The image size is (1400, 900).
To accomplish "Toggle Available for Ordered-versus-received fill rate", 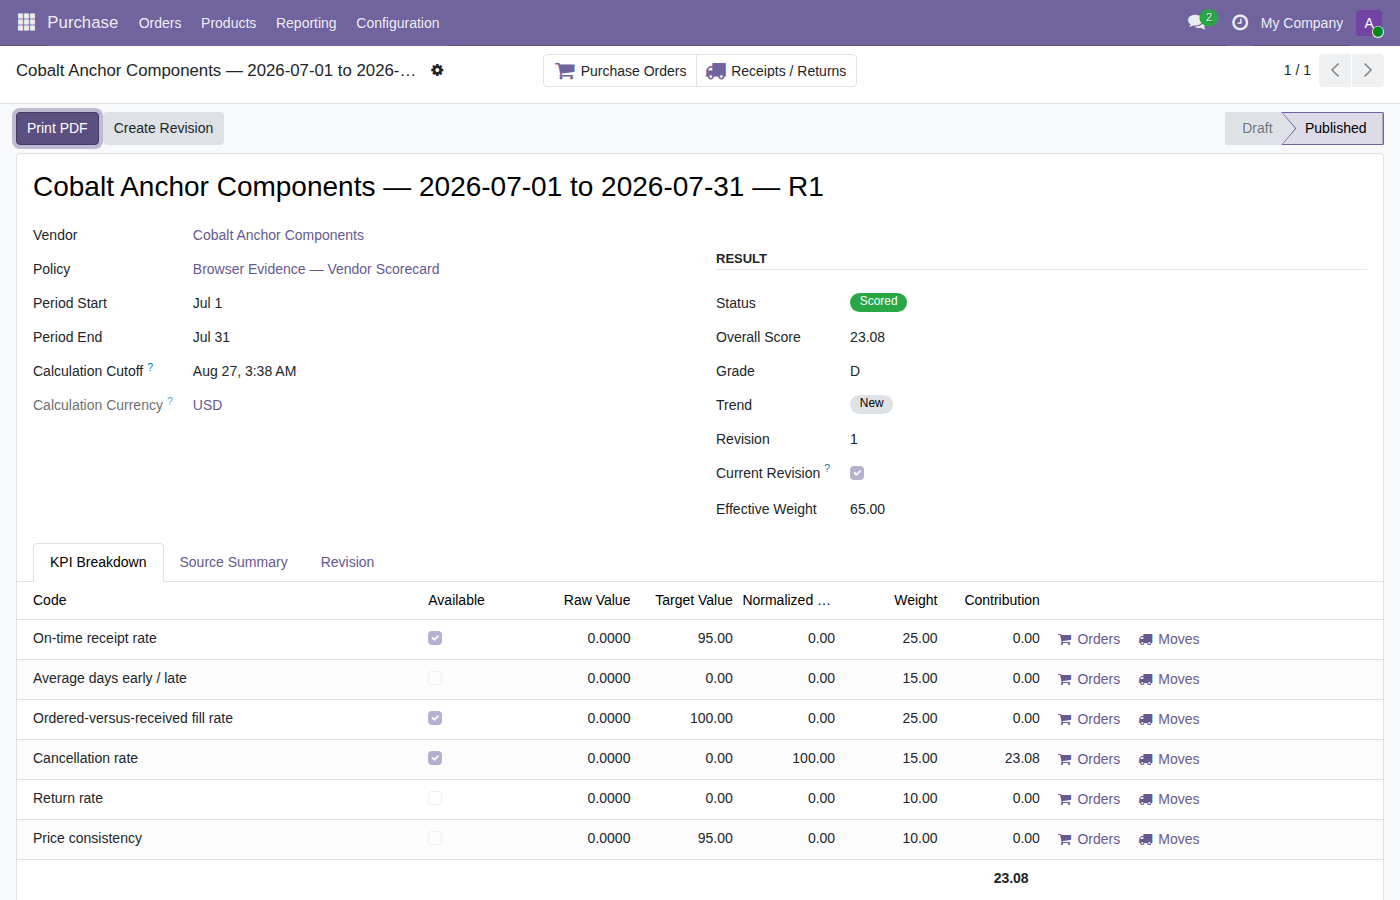I will (435, 718).
